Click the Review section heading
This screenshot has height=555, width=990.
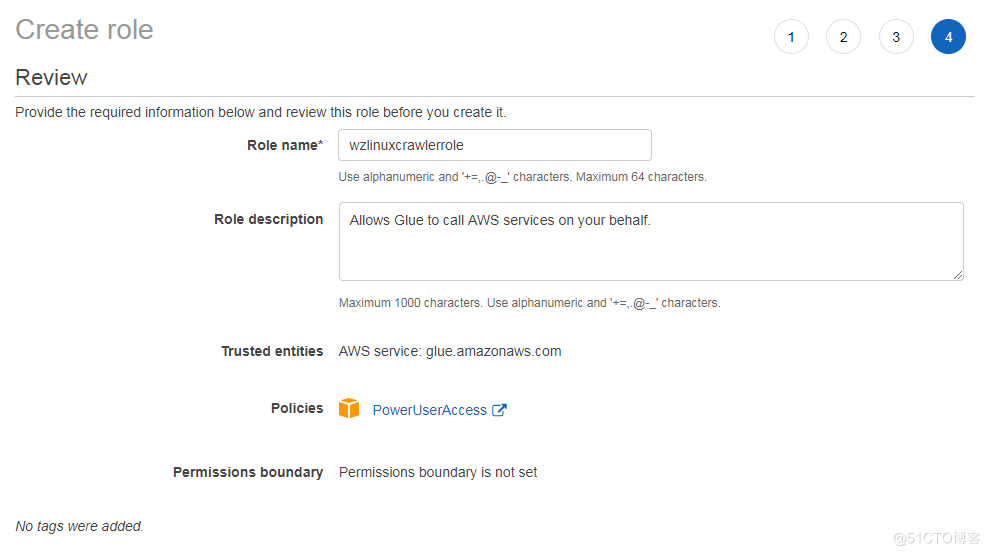(x=51, y=77)
